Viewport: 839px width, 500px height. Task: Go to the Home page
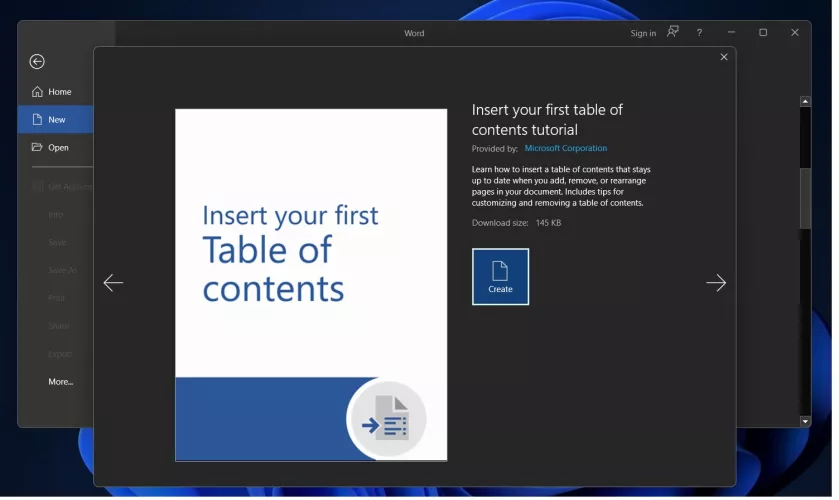[59, 92]
